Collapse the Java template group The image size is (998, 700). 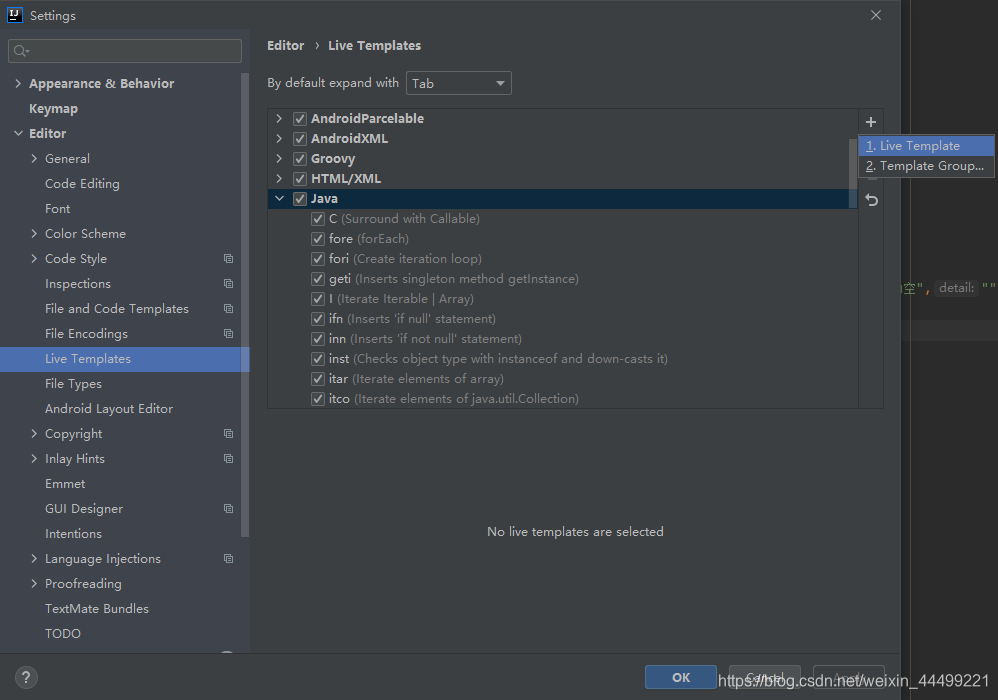(x=279, y=199)
